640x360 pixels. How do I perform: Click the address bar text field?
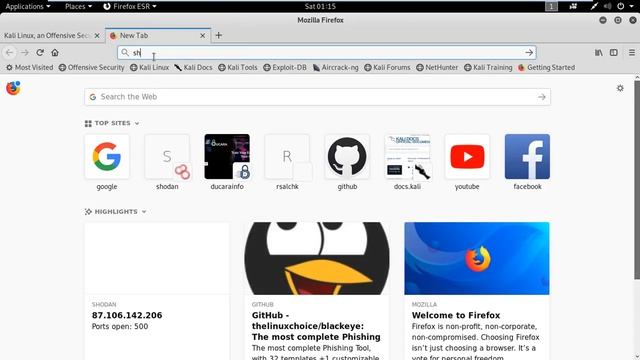tap(327, 53)
